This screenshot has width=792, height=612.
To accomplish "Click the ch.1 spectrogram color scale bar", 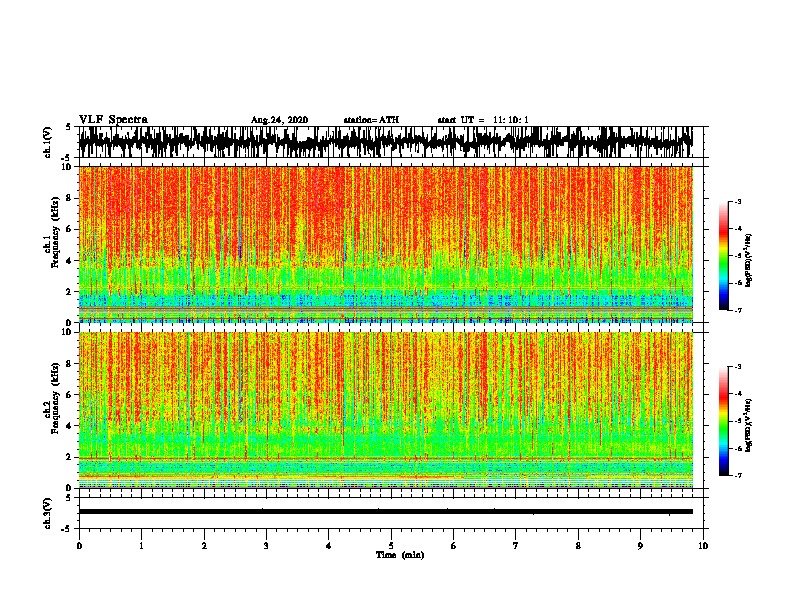I will 723,255.
